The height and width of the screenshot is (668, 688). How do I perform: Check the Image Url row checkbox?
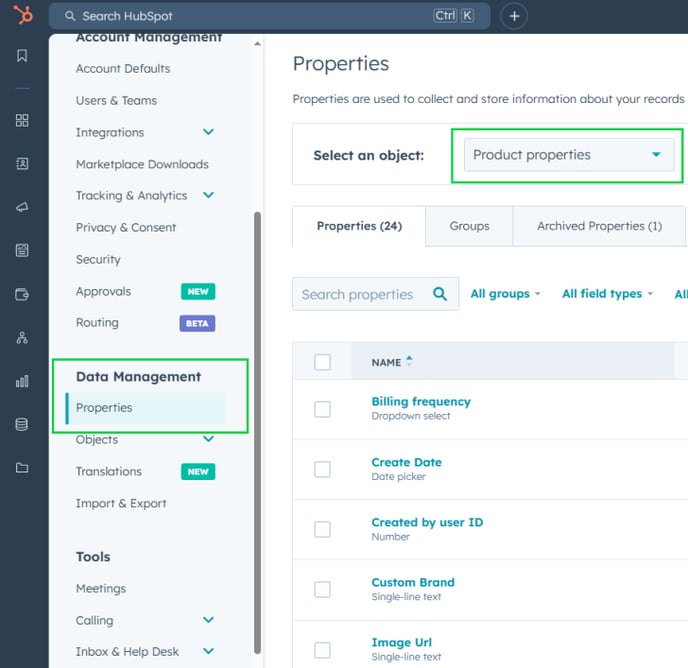322,650
